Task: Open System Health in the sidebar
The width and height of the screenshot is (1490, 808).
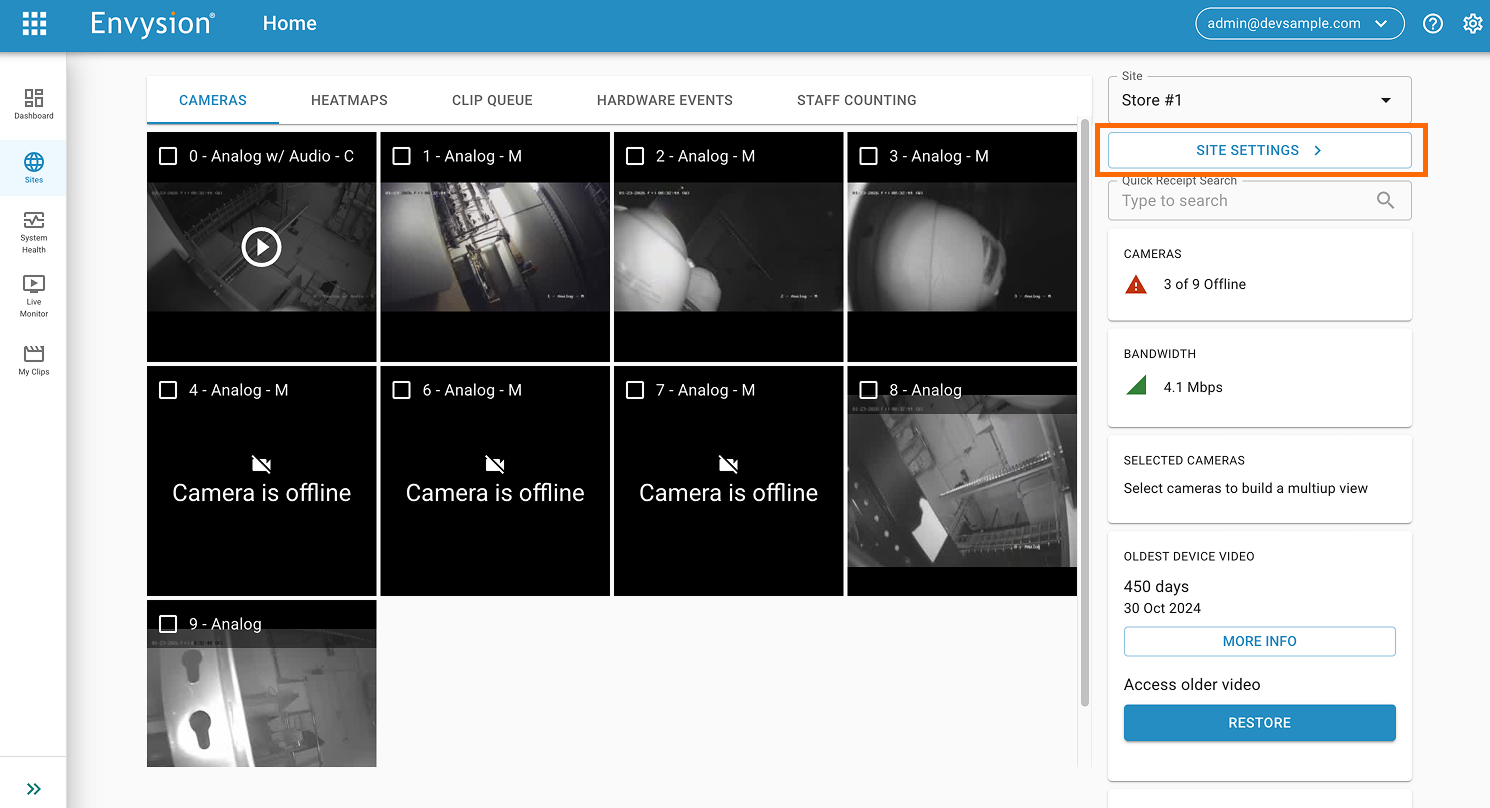Action: (x=34, y=231)
